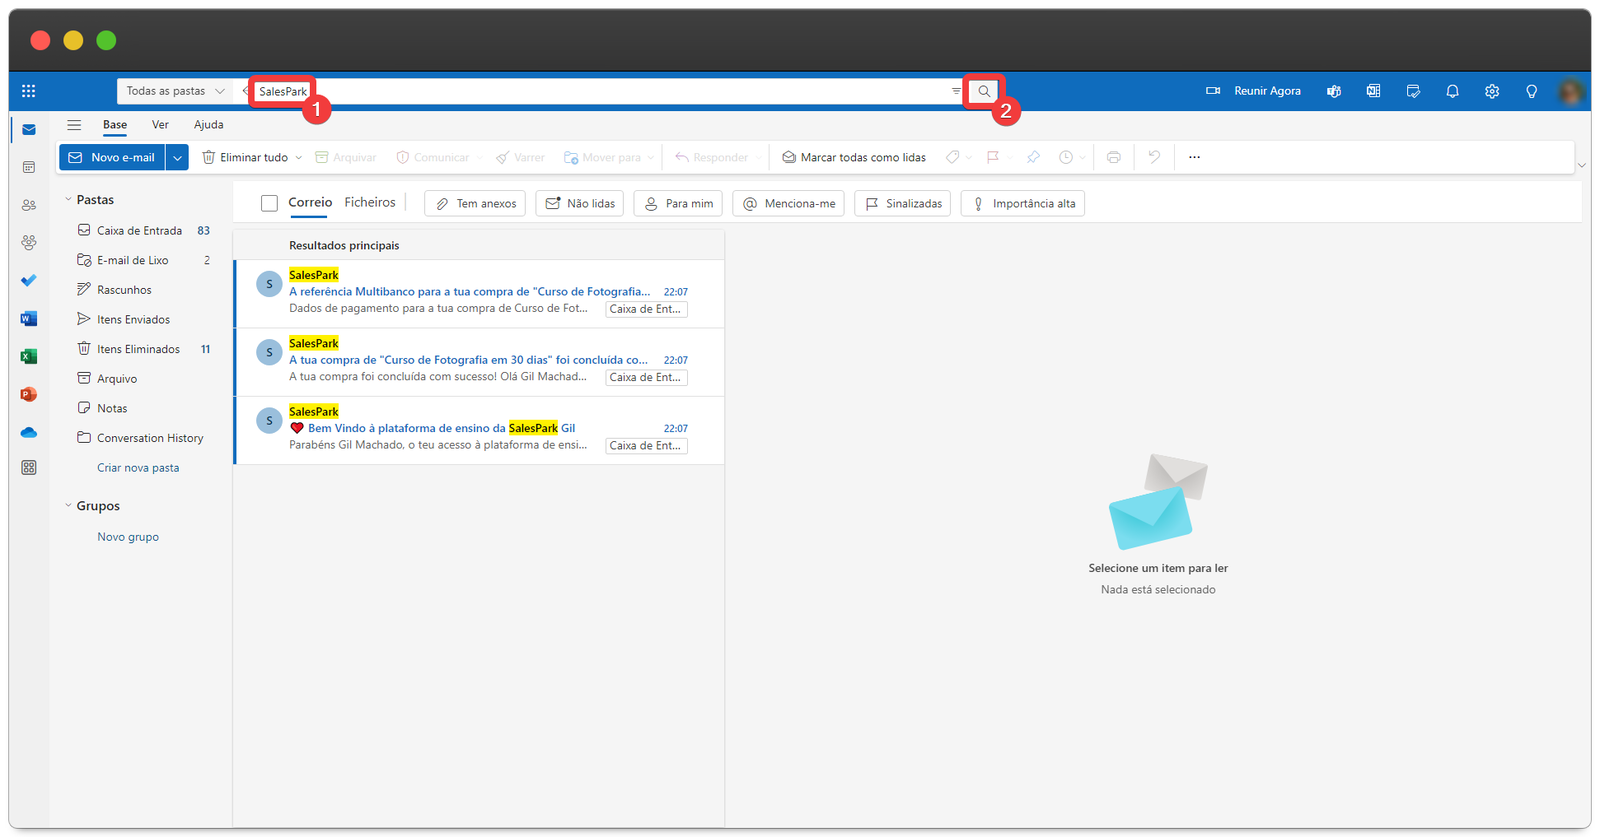The height and width of the screenshot is (837, 1600).
Task: Toggle the Não lidas filter
Action: tap(580, 204)
